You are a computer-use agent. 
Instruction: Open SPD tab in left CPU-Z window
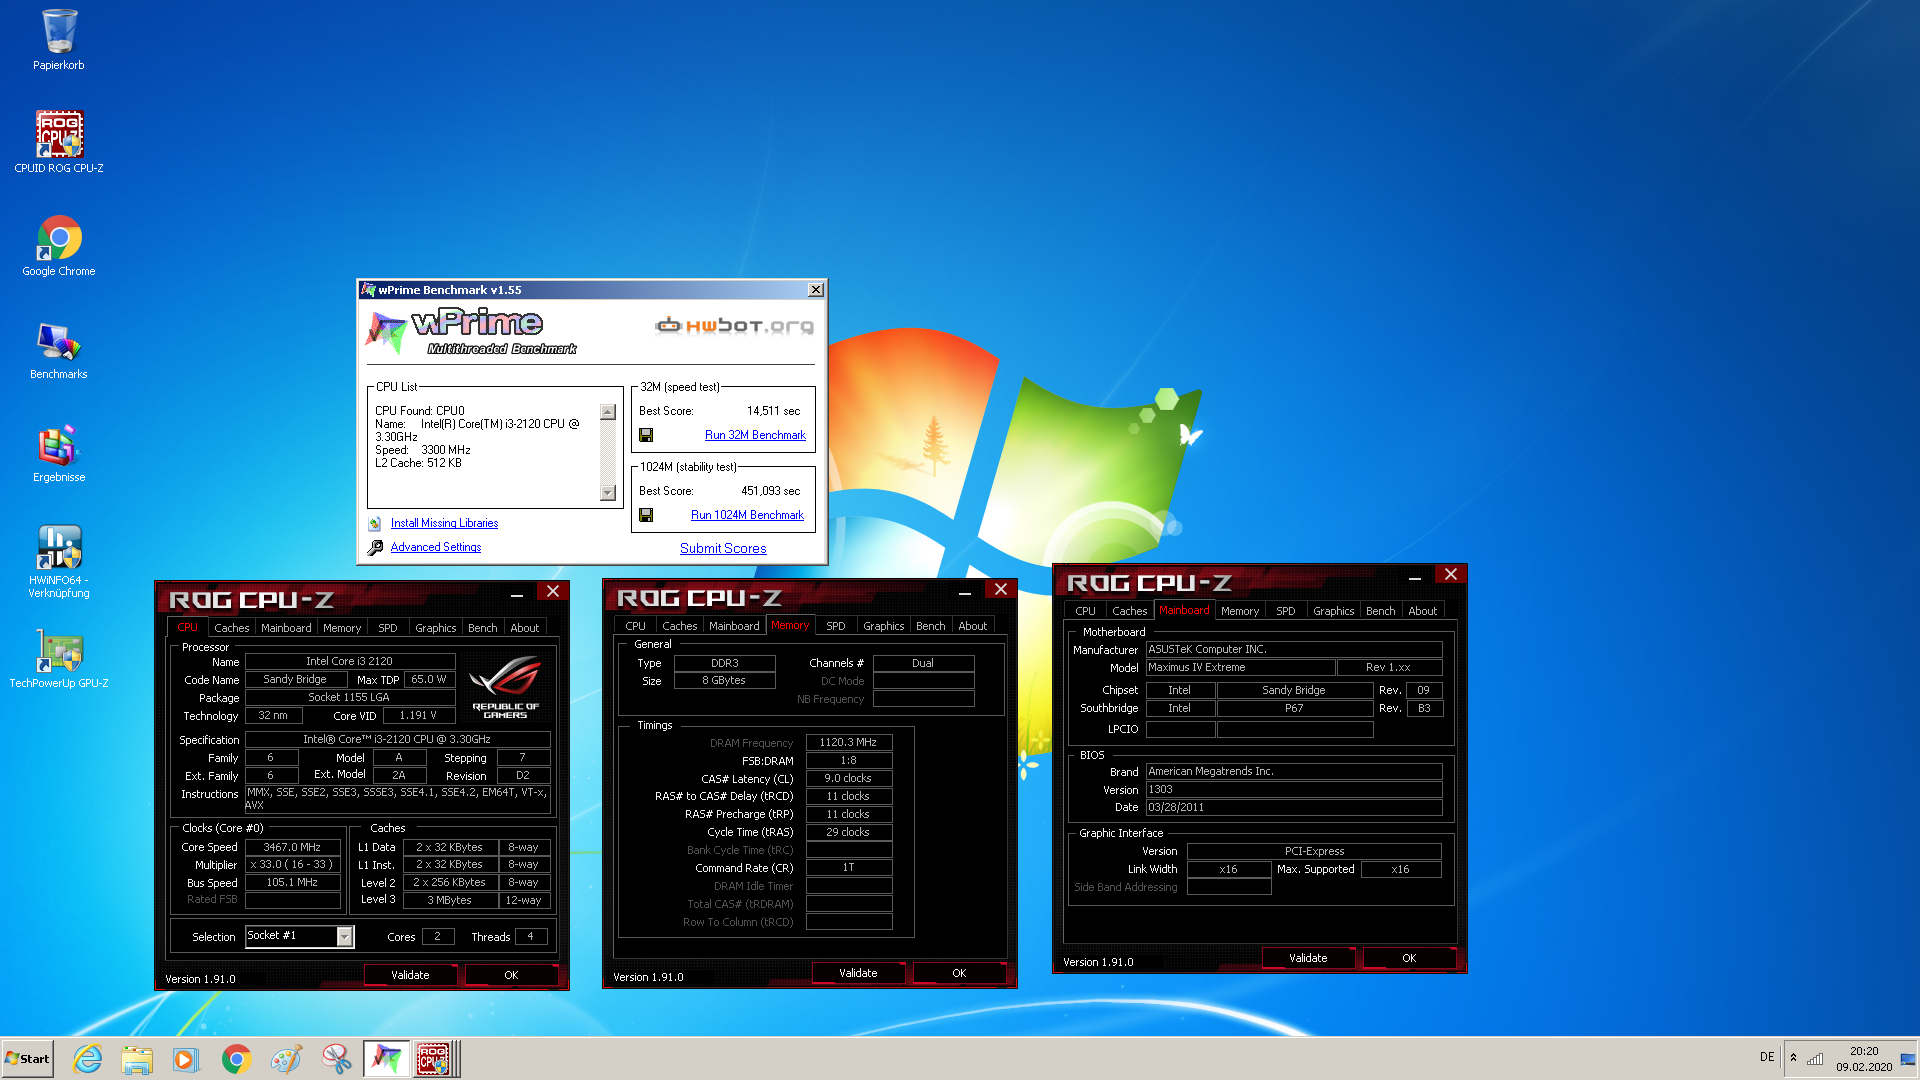pos(388,628)
